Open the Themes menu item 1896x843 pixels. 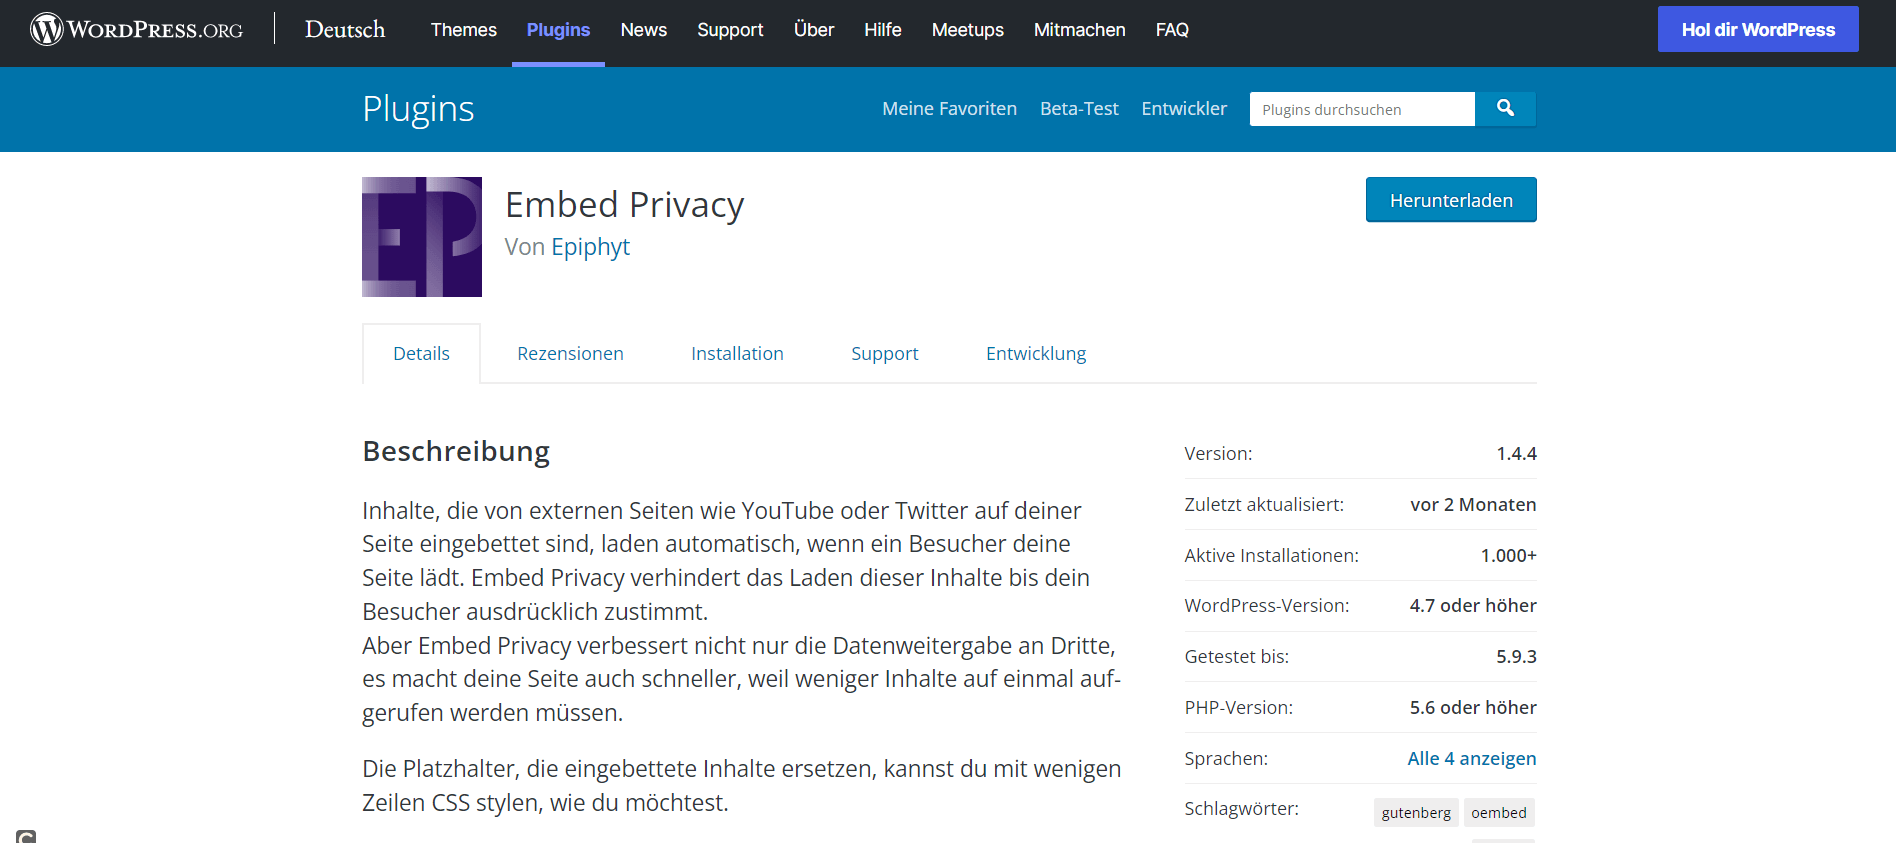click(x=464, y=30)
